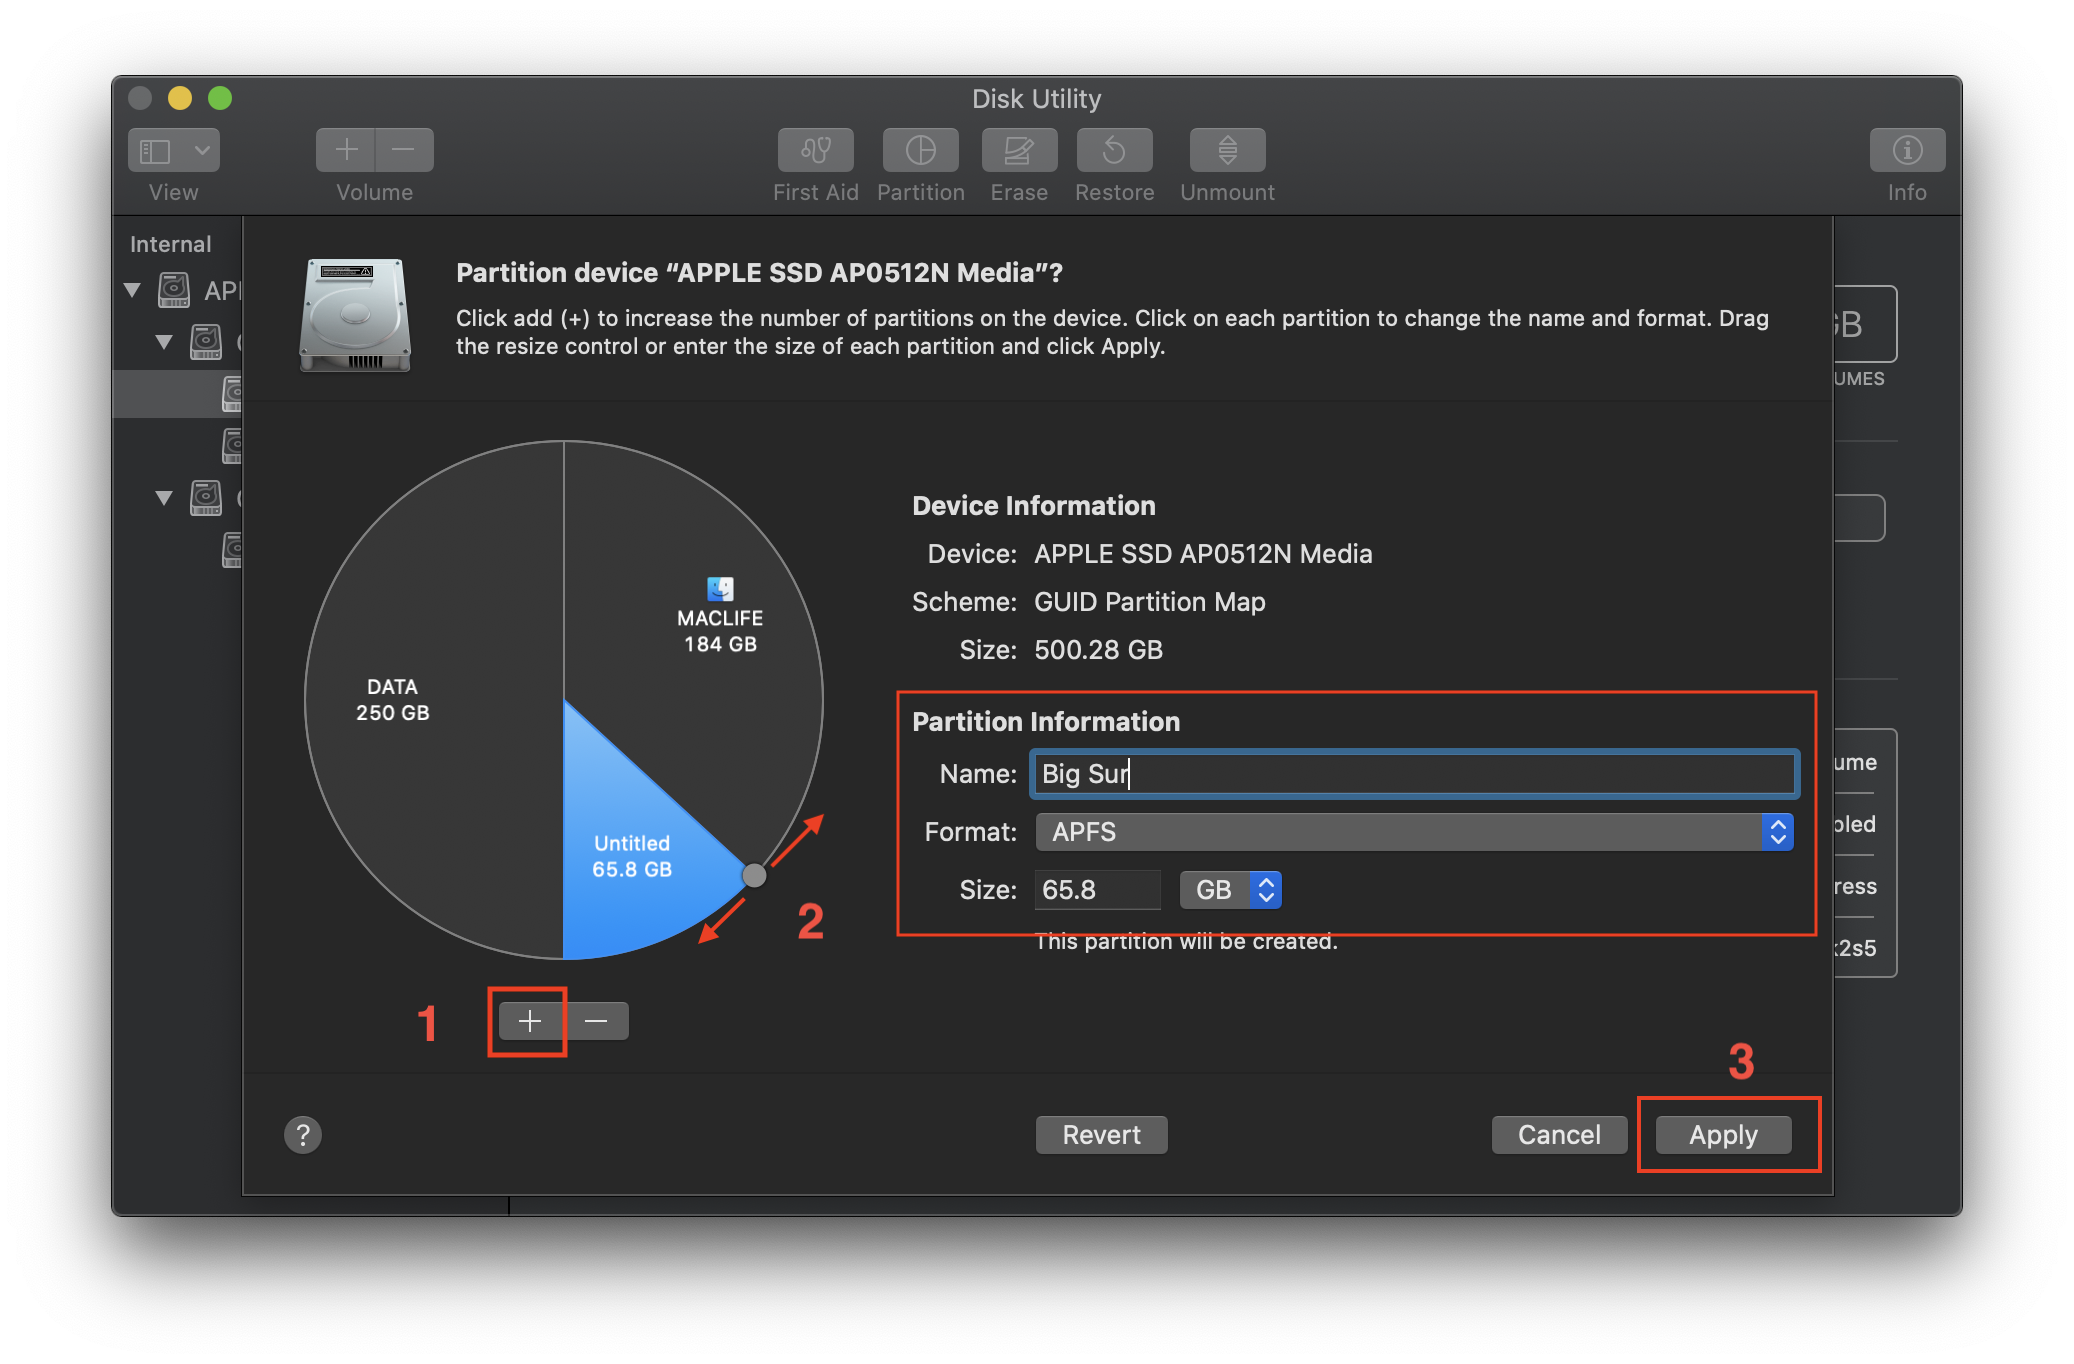Open the GB size unit dropdown
This screenshot has width=2074, height=1364.
[1230, 890]
